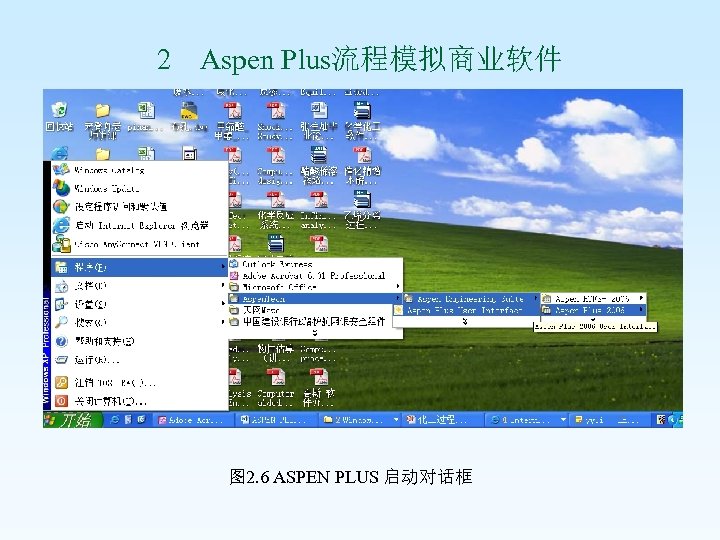Open the AspenTech program folder
This screenshot has width=720, height=540.
[x=315, y=299]
